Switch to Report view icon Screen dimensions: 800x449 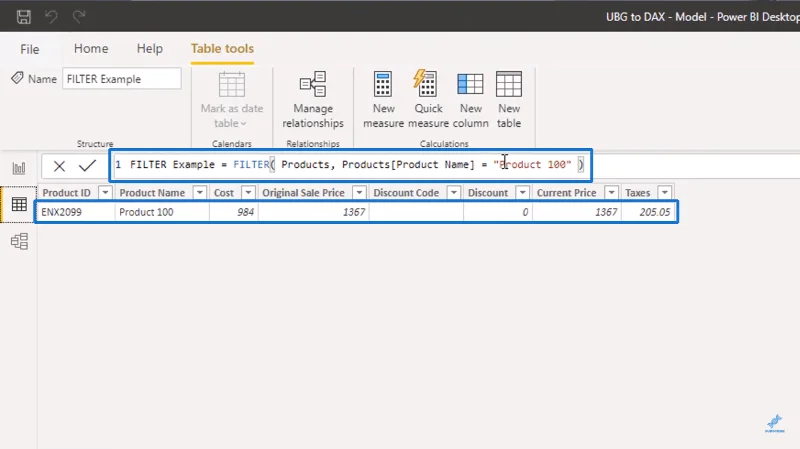pos(19,168)
